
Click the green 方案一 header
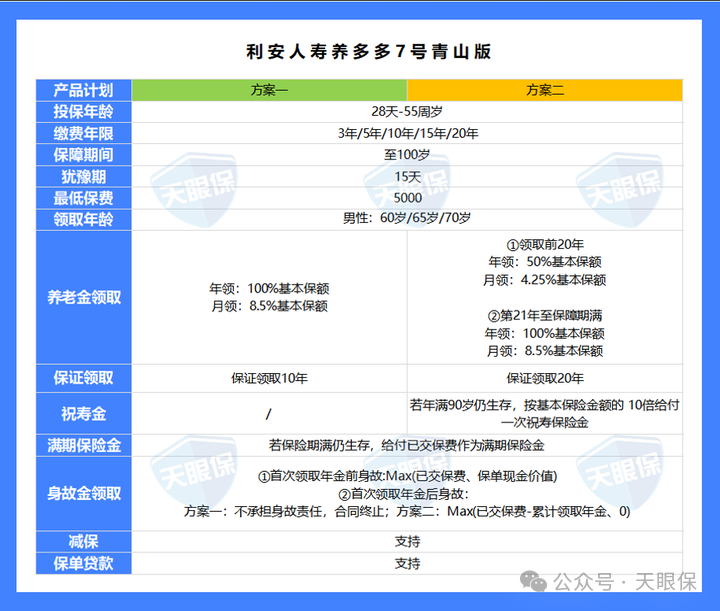[x=269, y=90]
